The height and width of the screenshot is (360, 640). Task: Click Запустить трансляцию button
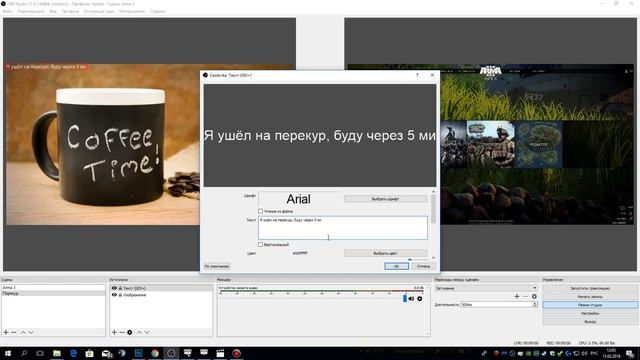[x=590, y=288]
